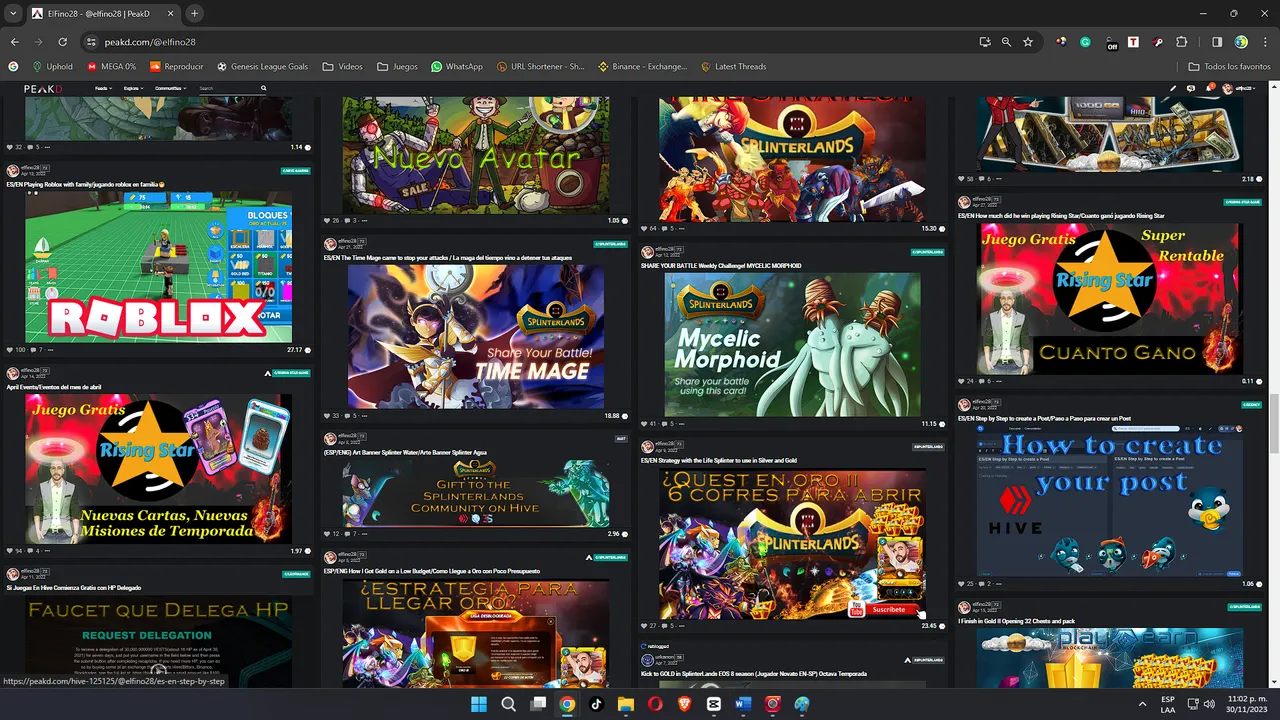Click the red T extension icon

click(1133, 42)
